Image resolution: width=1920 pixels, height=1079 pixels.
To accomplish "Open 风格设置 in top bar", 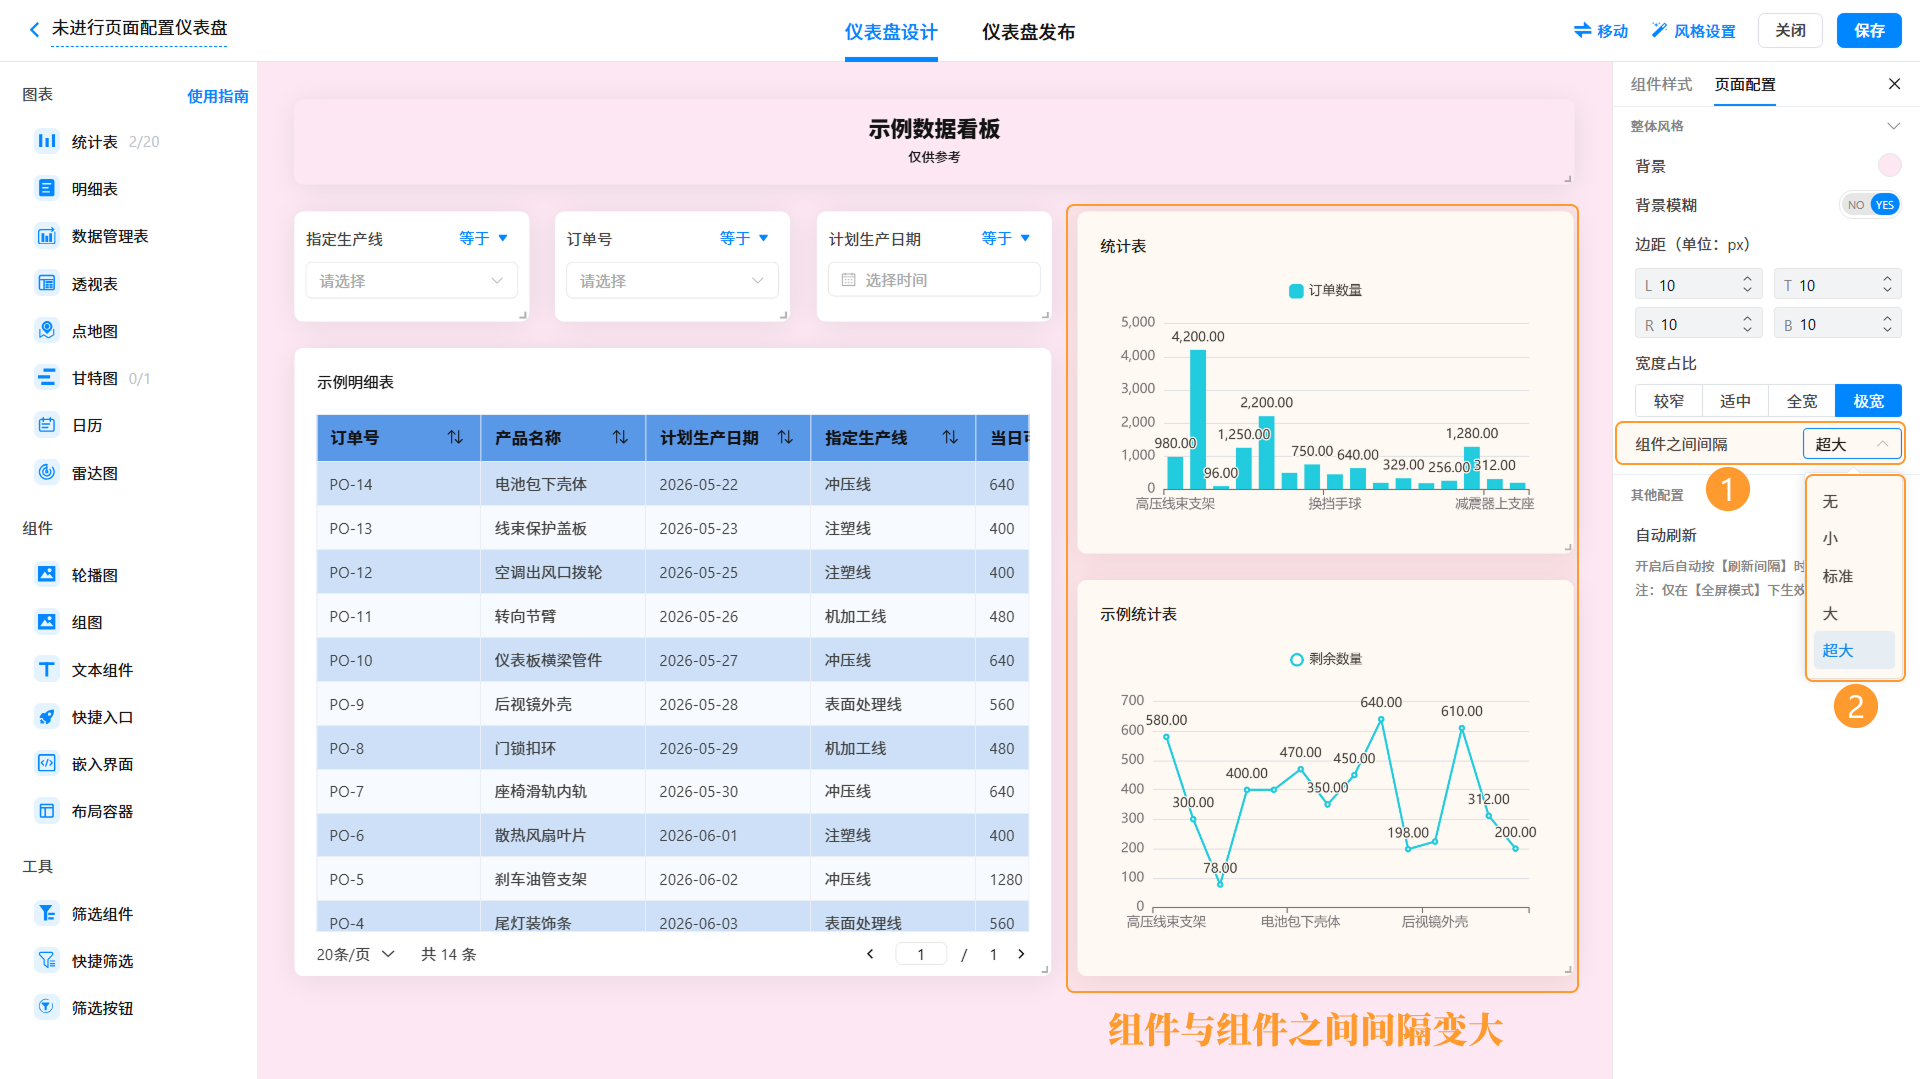I will [1693, 31].
